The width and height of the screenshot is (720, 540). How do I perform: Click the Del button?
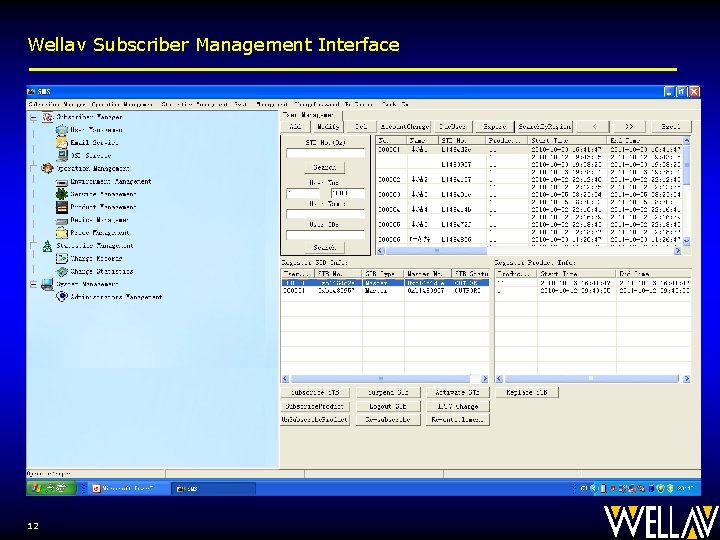coord(361,126)
